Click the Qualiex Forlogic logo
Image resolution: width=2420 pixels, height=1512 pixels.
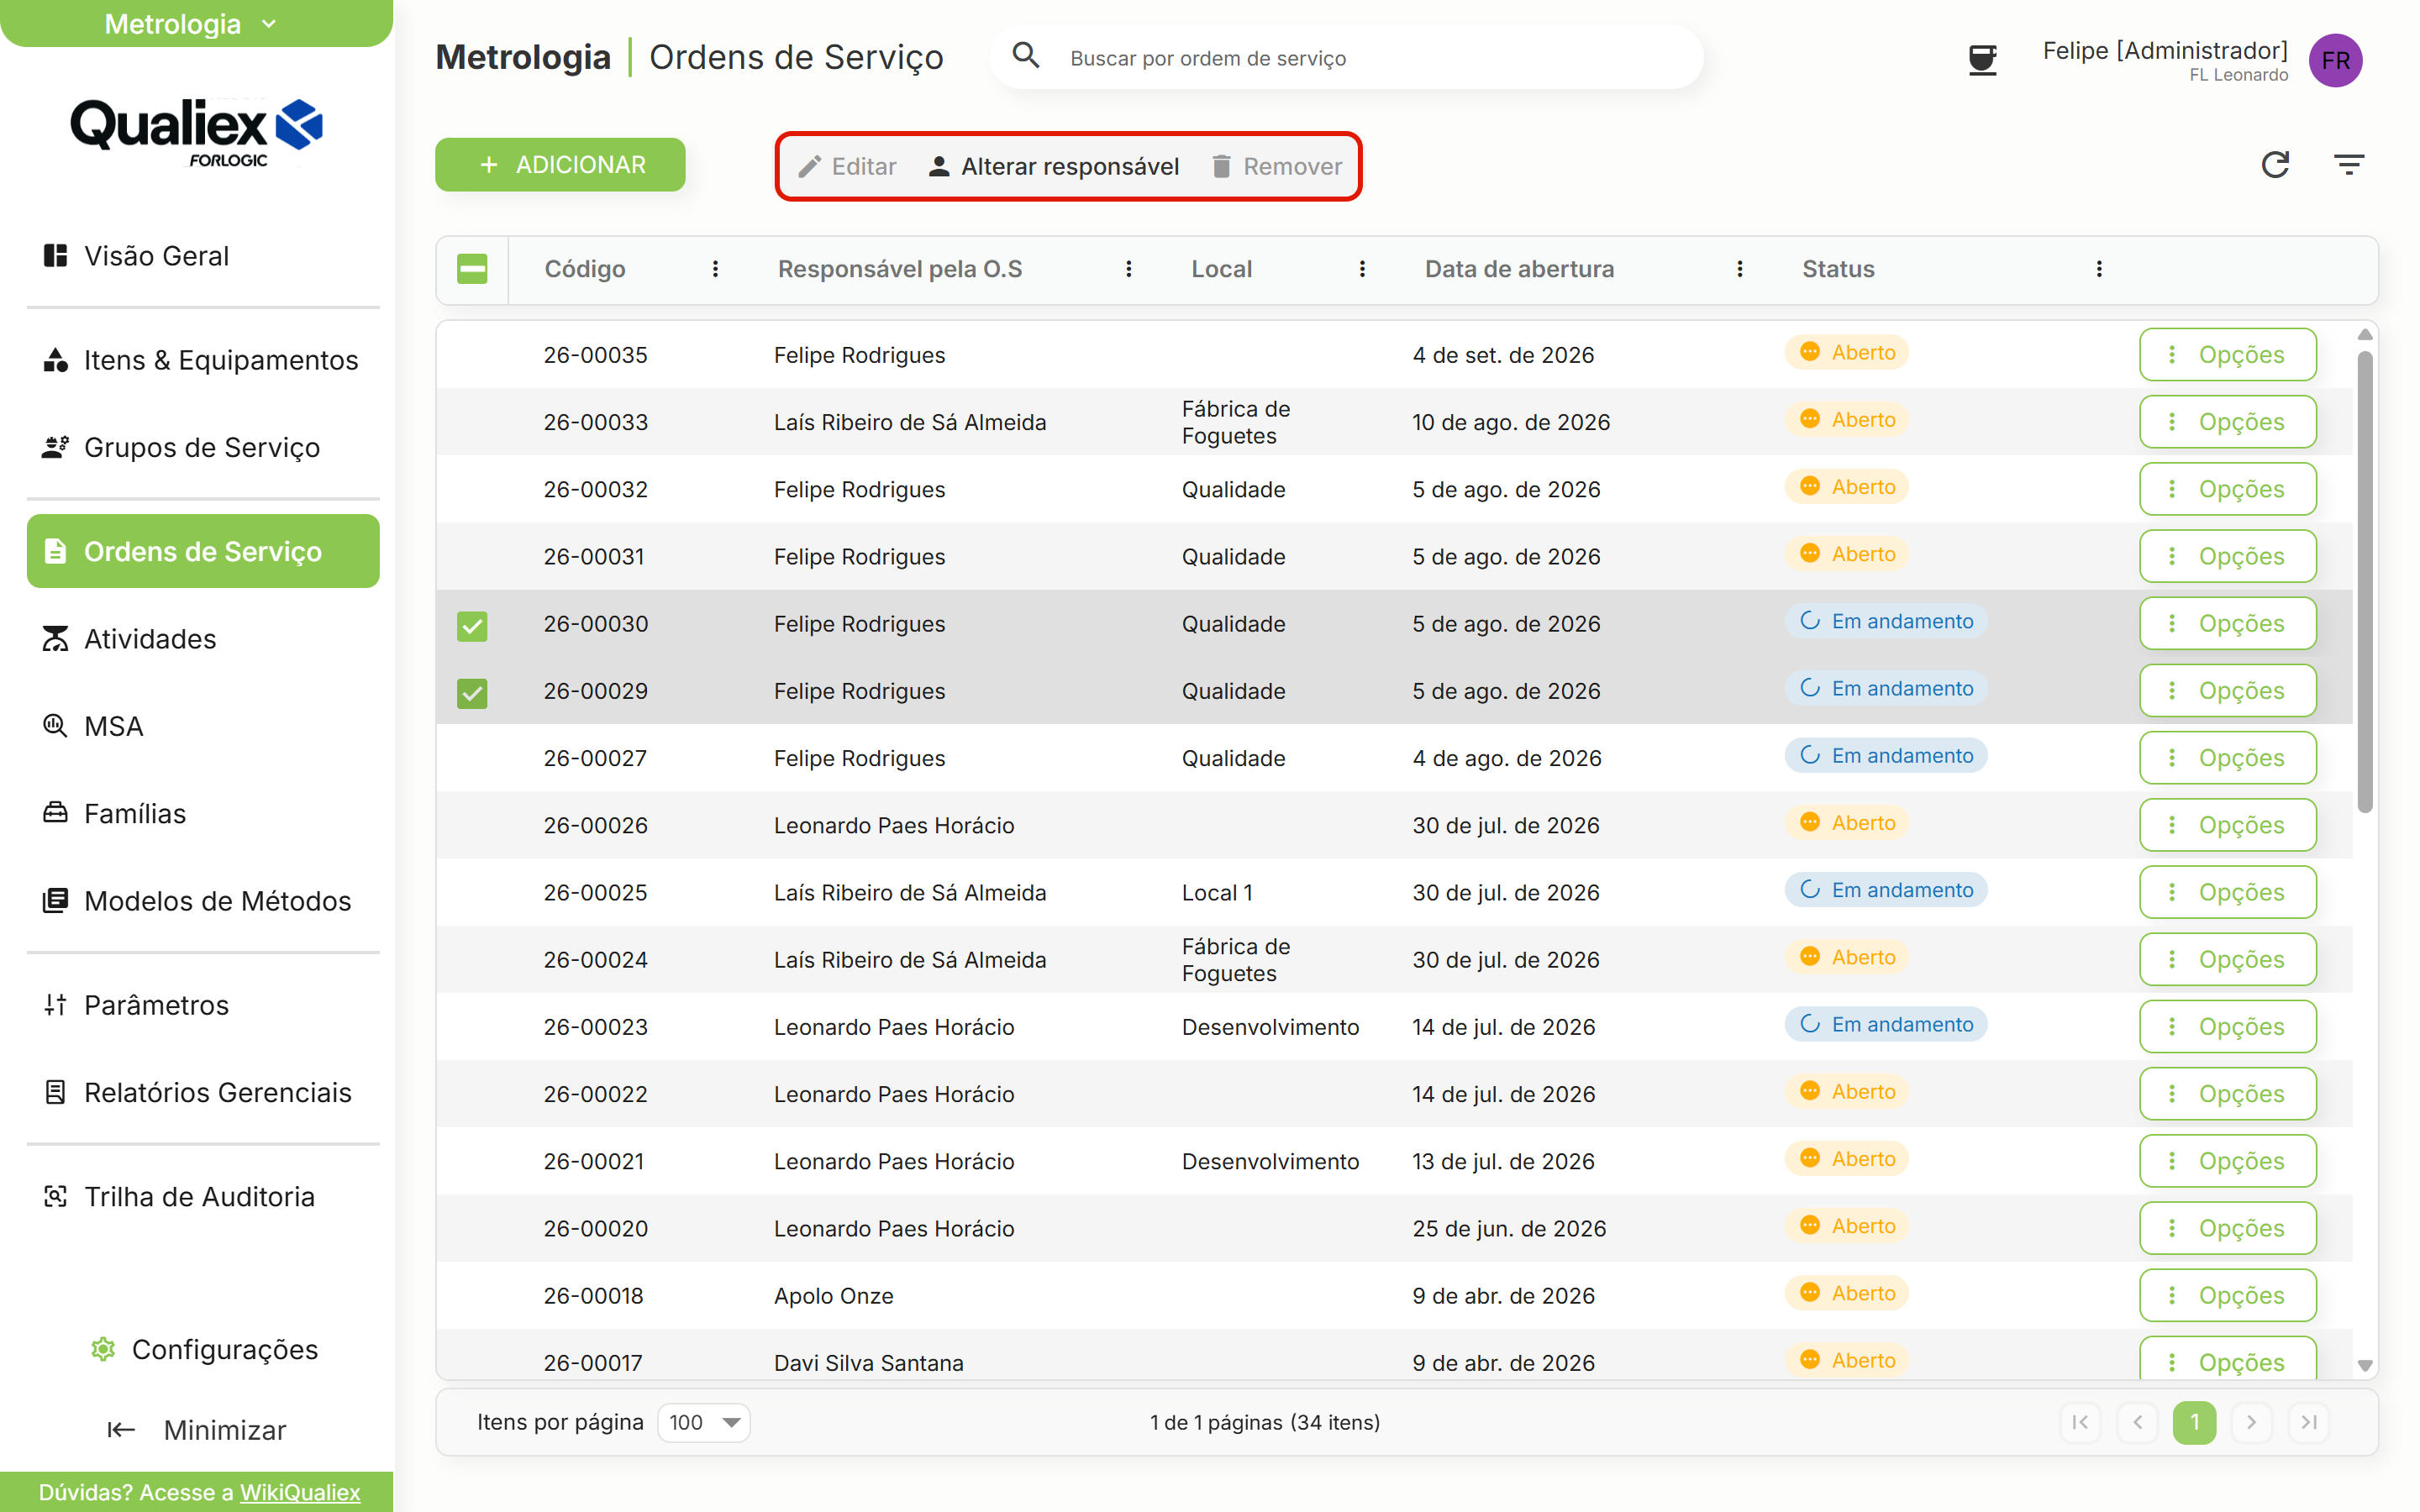pyautogui.click(x=197, y=132)
